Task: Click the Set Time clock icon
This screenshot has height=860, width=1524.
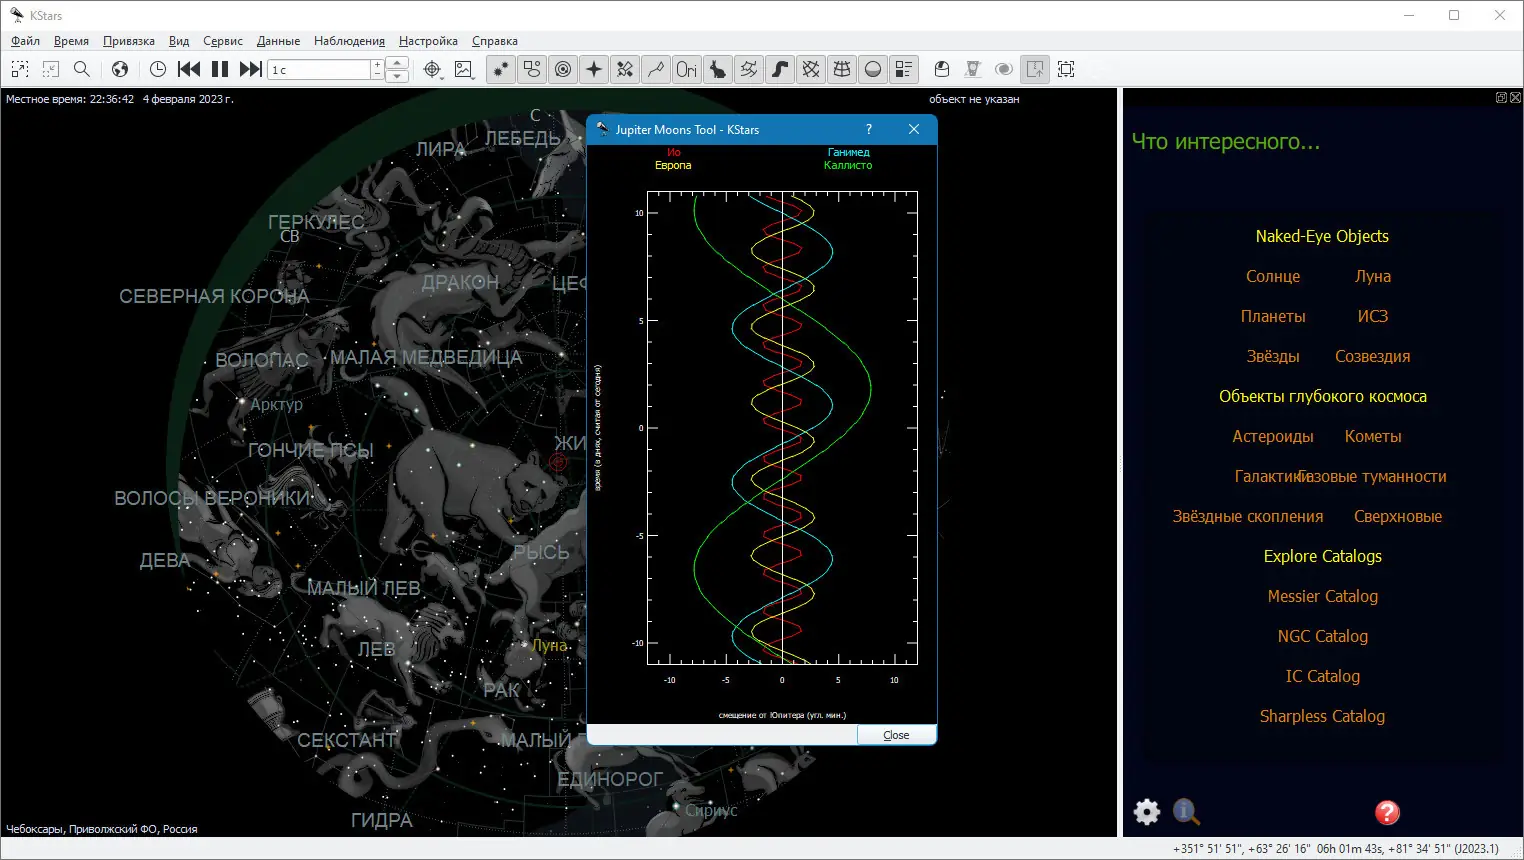Action: (x=158, y=69)
